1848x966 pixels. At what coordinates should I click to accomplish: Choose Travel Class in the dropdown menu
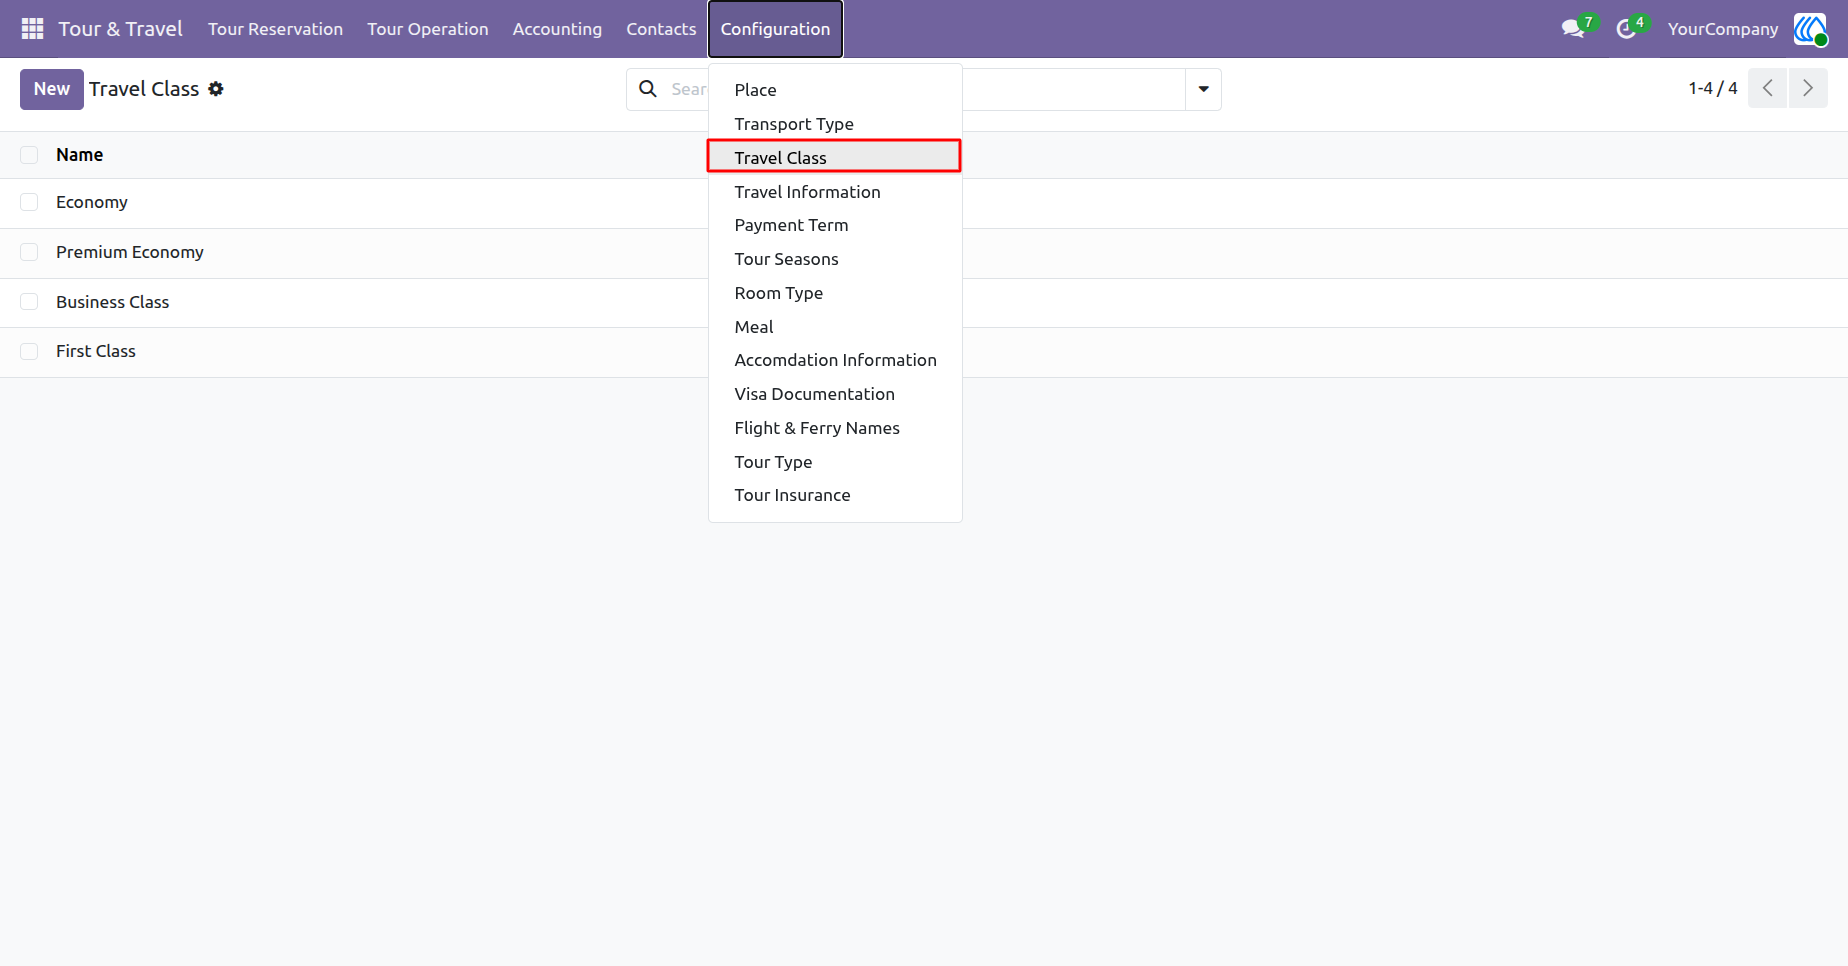click(x=835, y=158)
